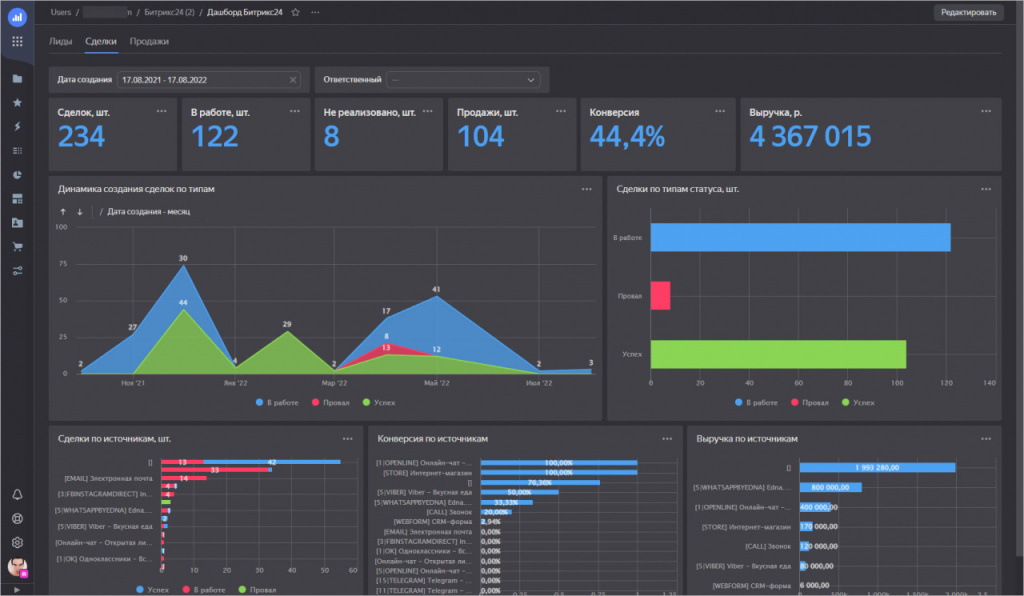The image size is (1024, 596).
Task: Open menu of Не реализовано widget
Action: tap(428, 112)
